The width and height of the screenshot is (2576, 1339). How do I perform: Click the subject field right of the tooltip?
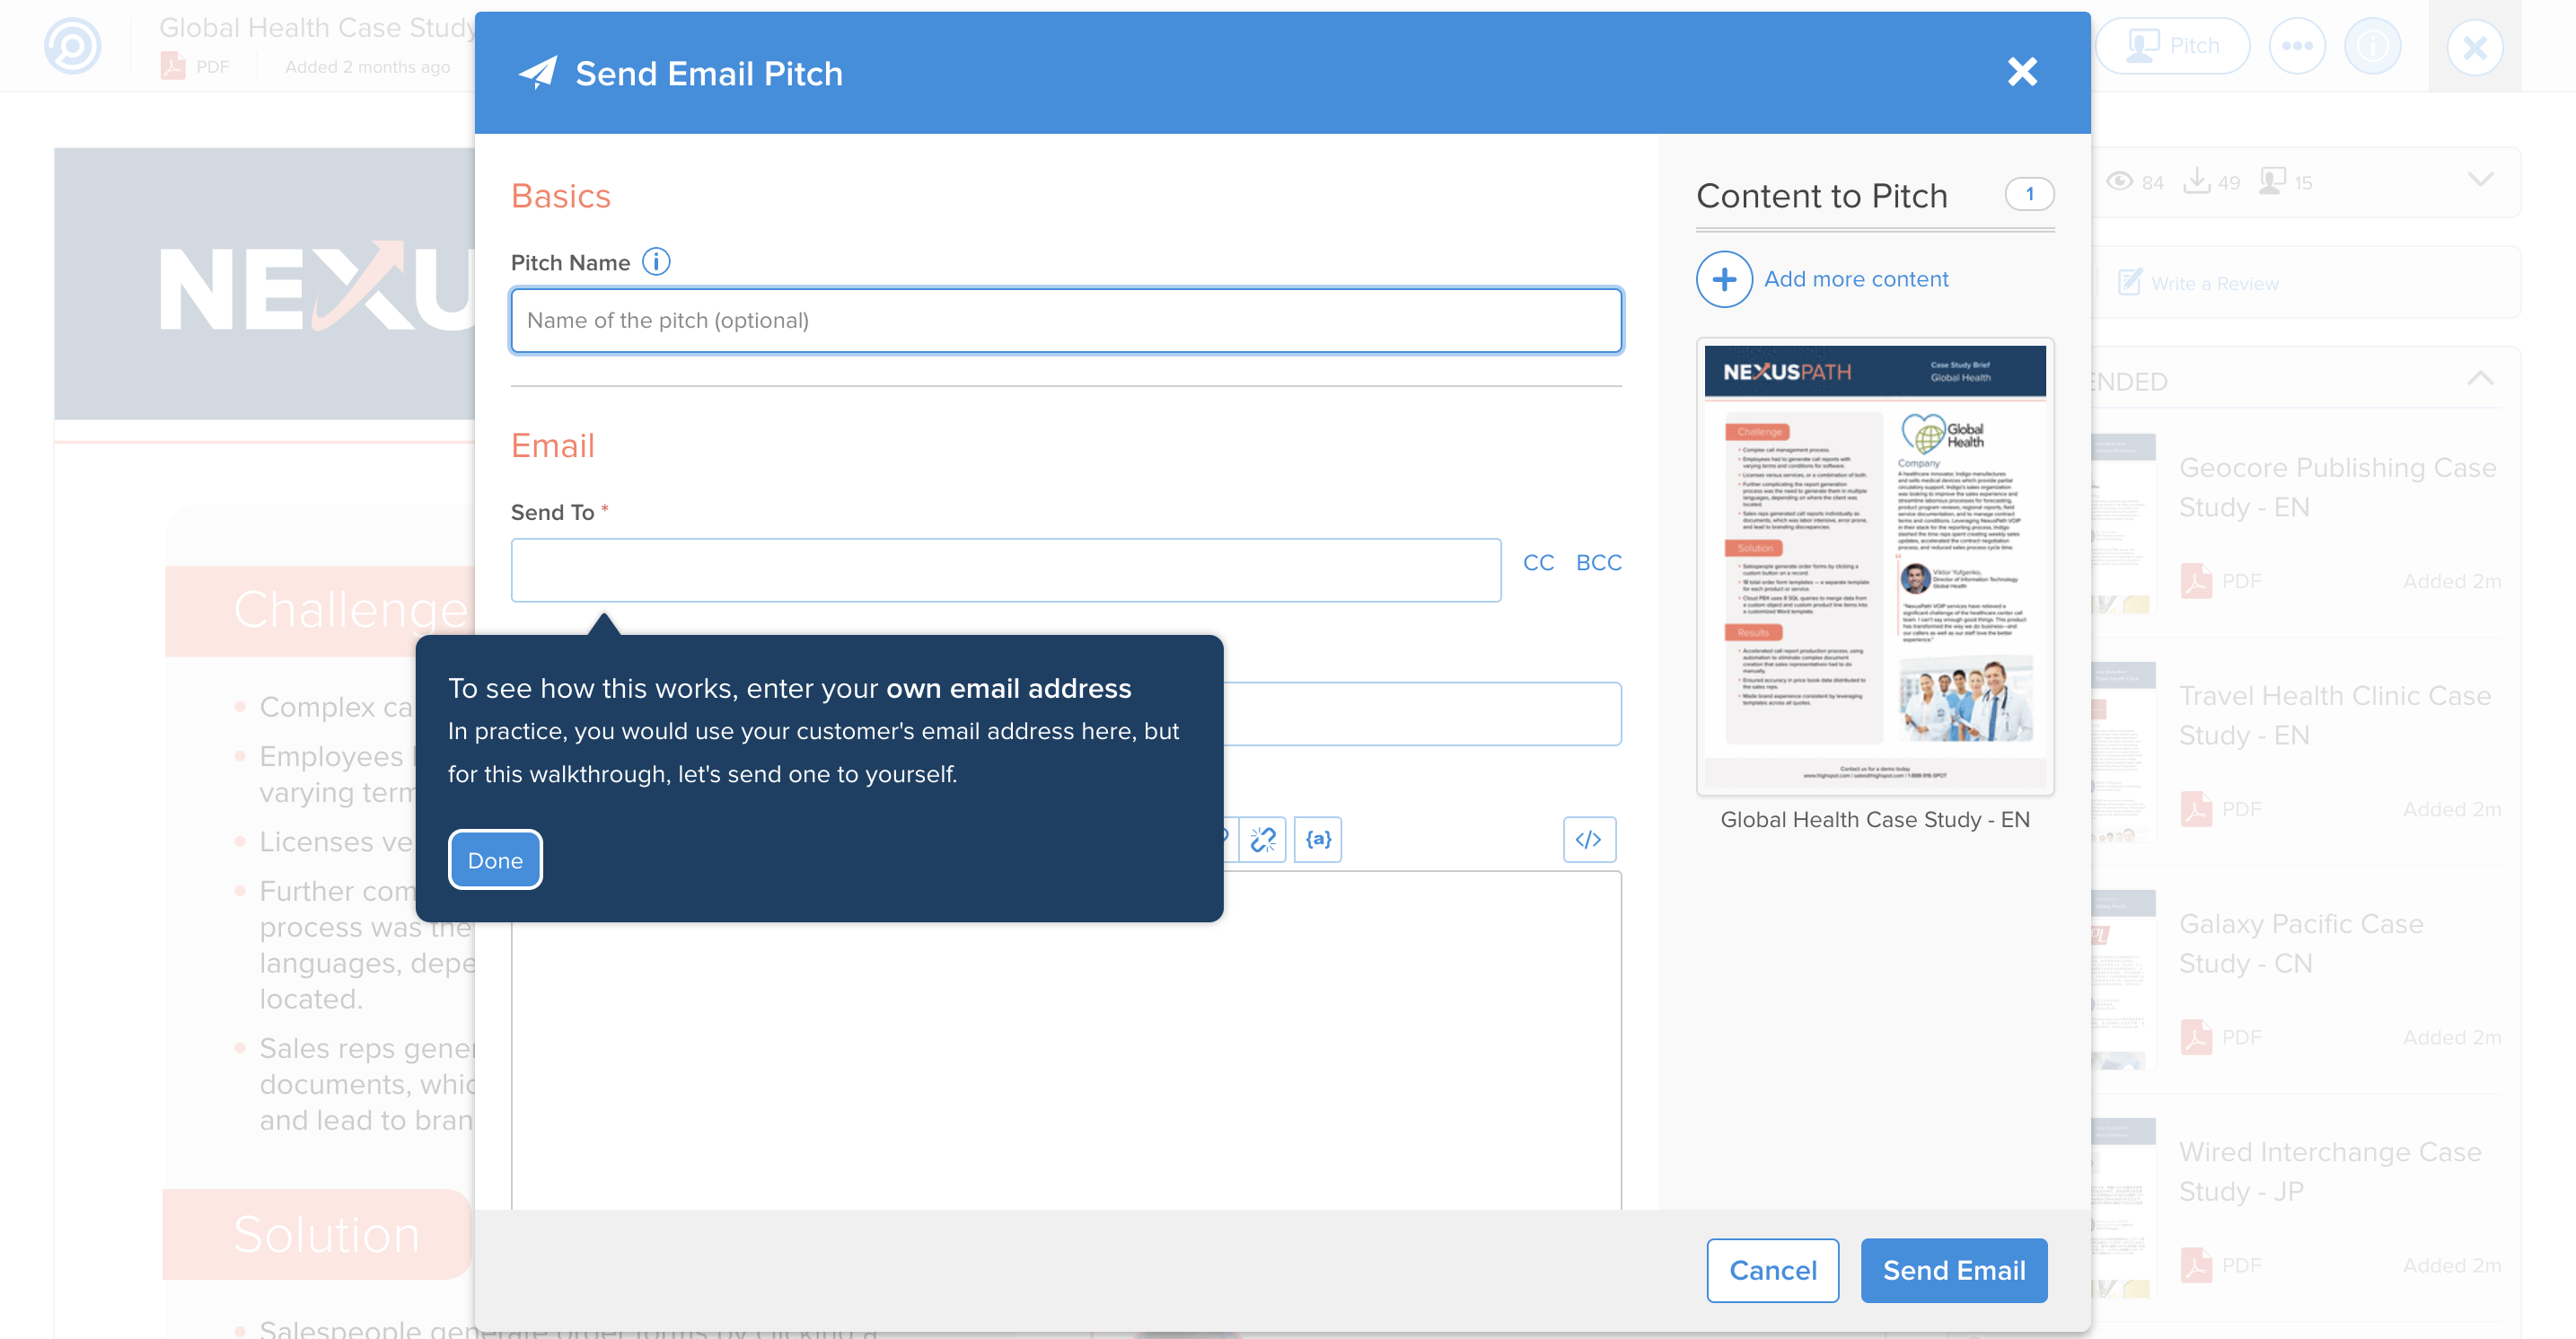click(1422, 714)
